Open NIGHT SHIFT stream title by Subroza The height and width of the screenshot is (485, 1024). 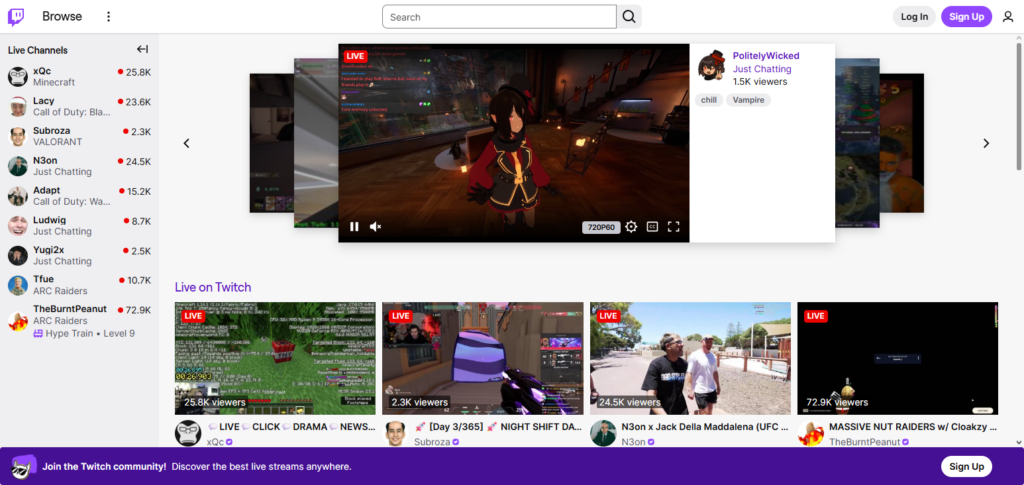click(498, 427)
